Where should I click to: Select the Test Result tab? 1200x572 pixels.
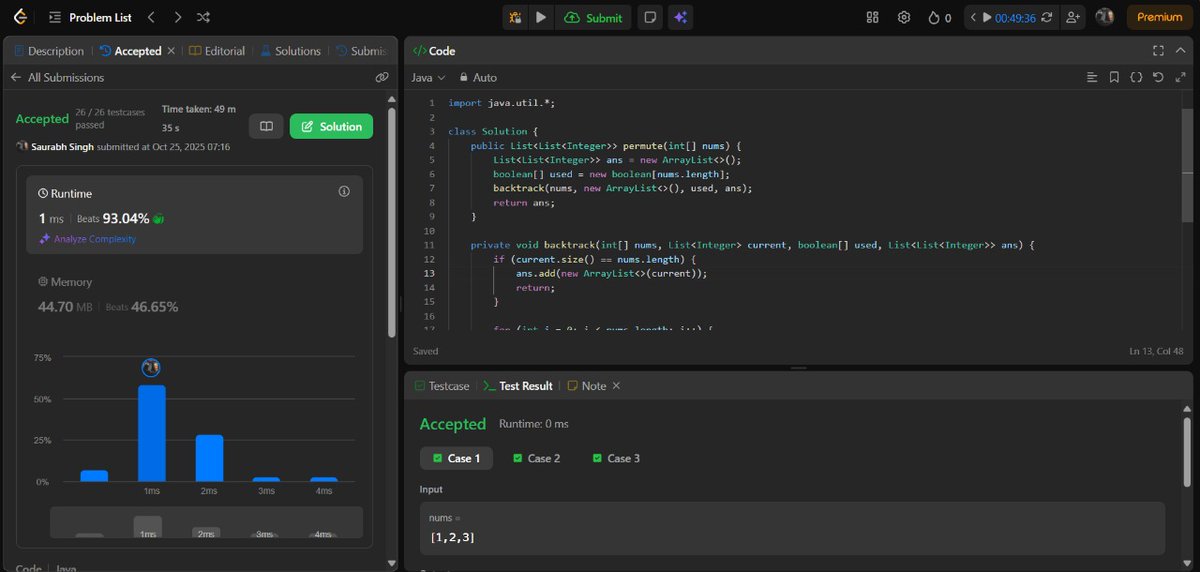click(517, 386)
